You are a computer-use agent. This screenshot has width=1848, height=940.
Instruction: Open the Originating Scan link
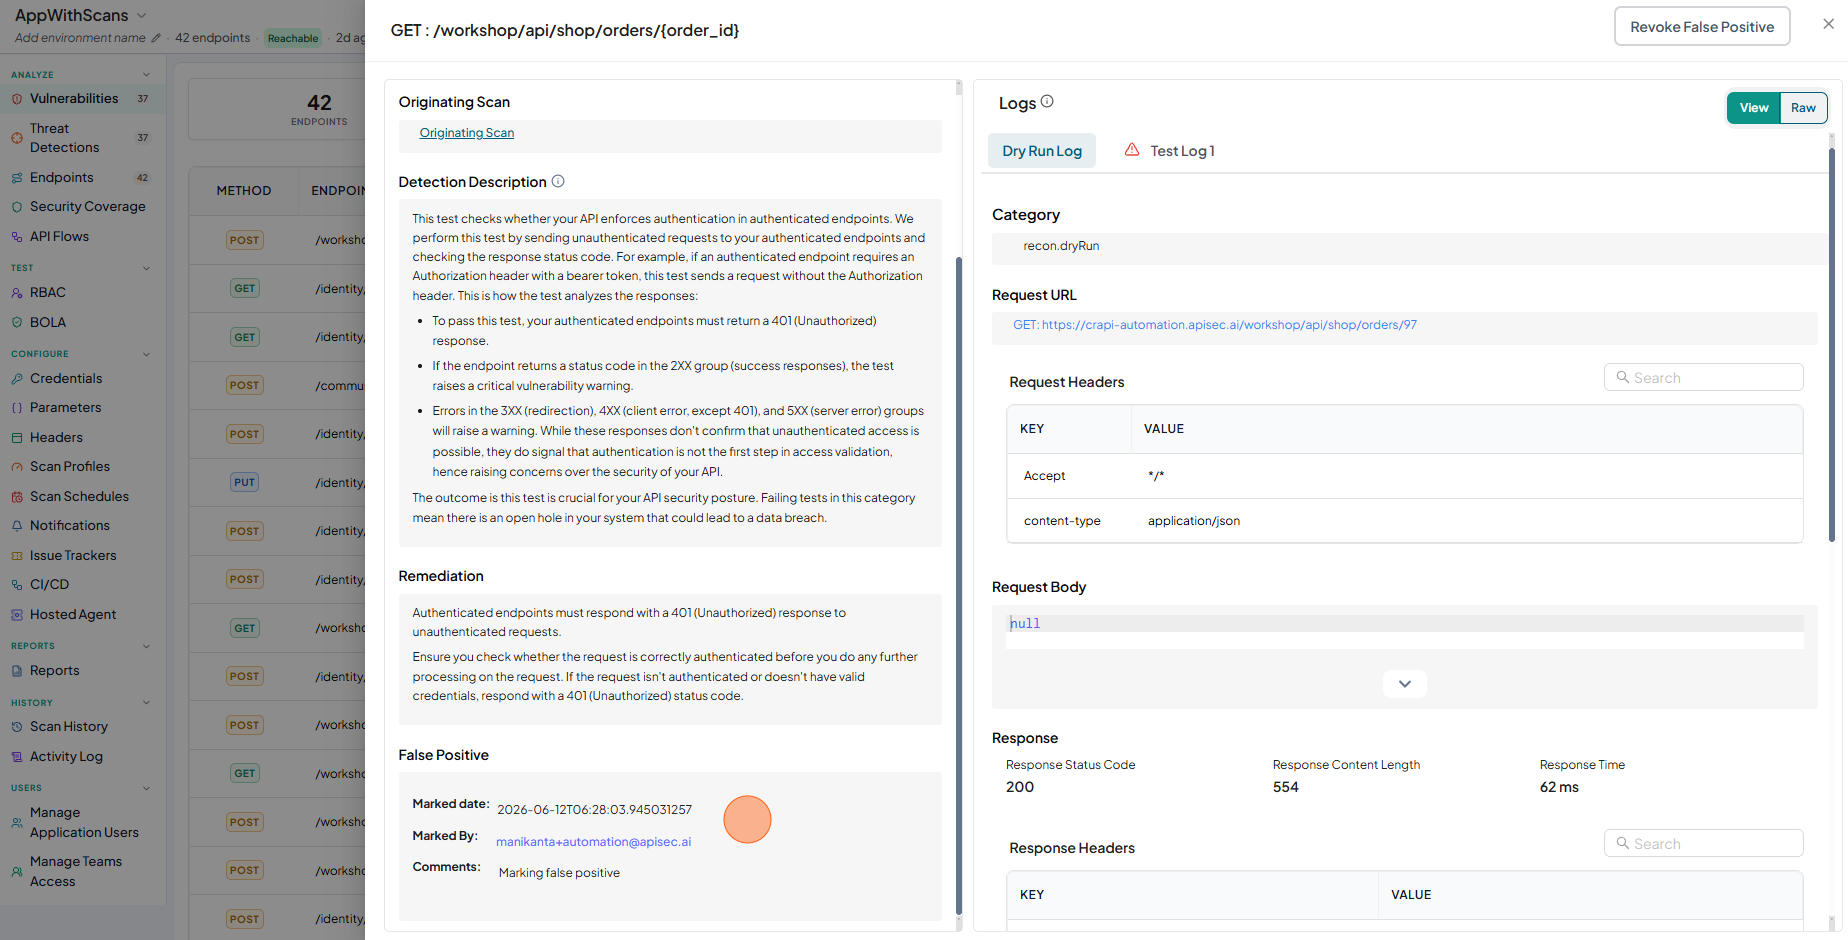[467, 133]
